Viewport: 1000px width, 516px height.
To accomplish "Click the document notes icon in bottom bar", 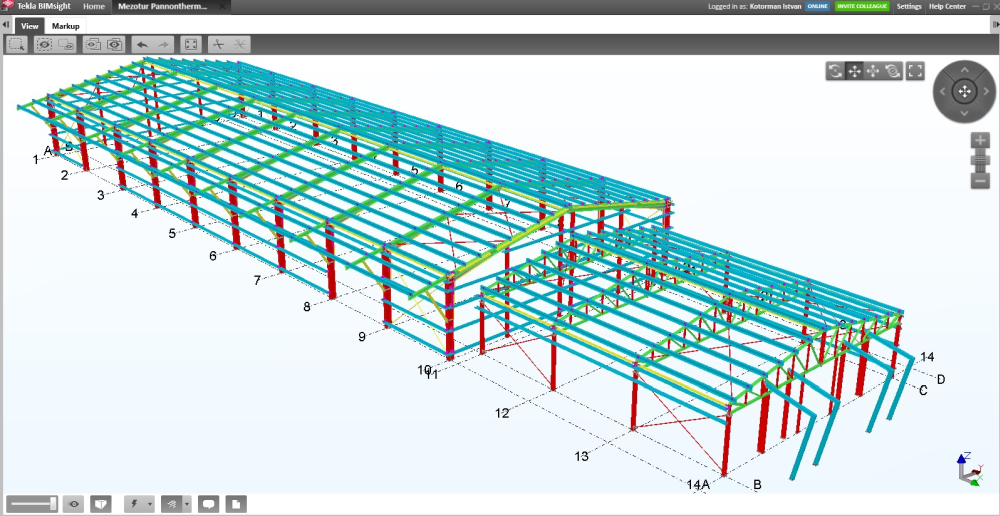I will (235, 504).
